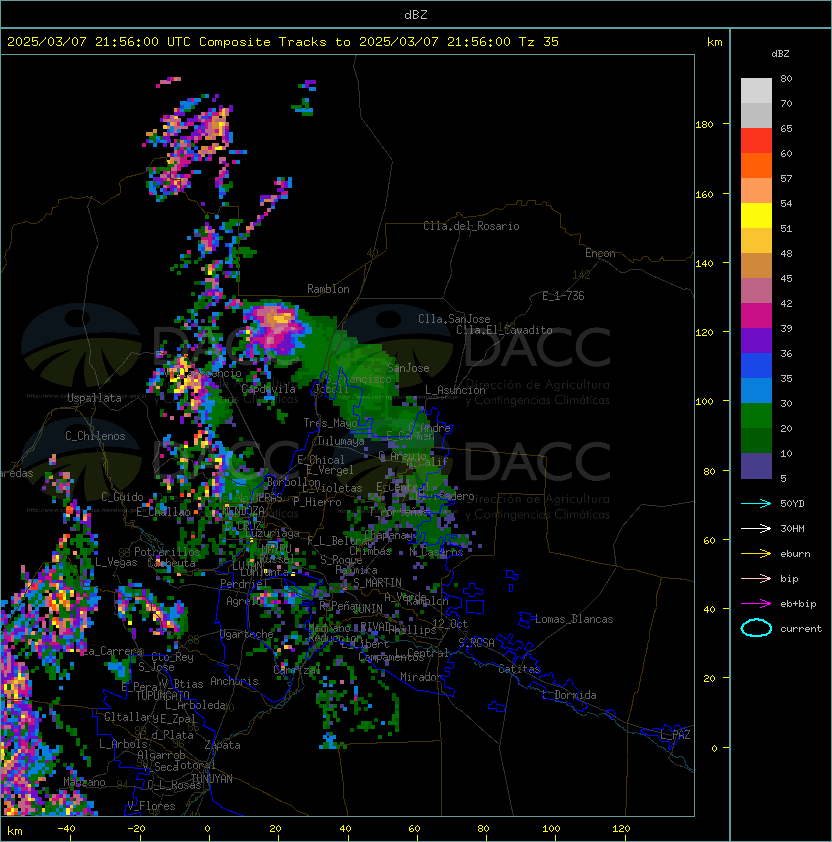Viewport: 832px width, 842px height.
Task: Click the 'Lomas_Blancas' map label
Action: pos(574,619)
